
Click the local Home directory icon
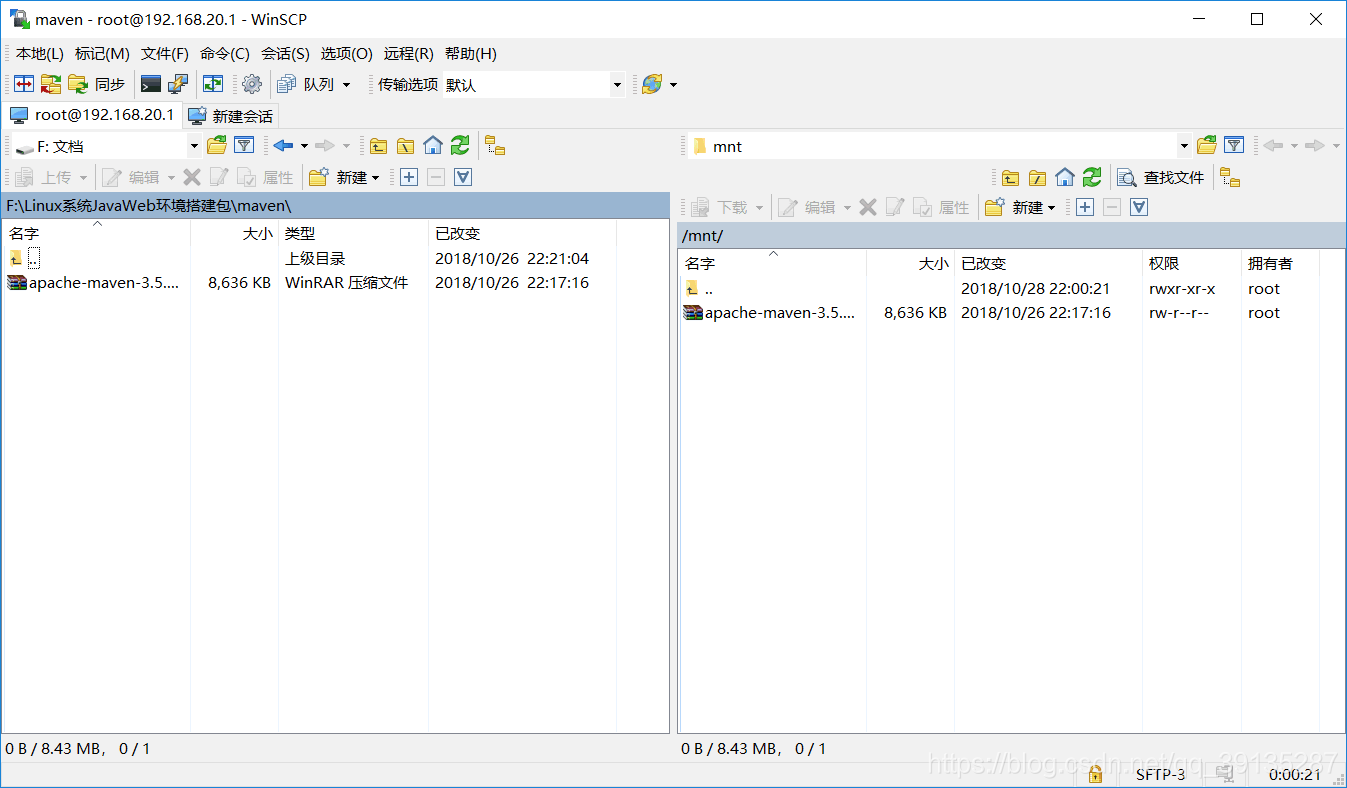click(433, 146)
